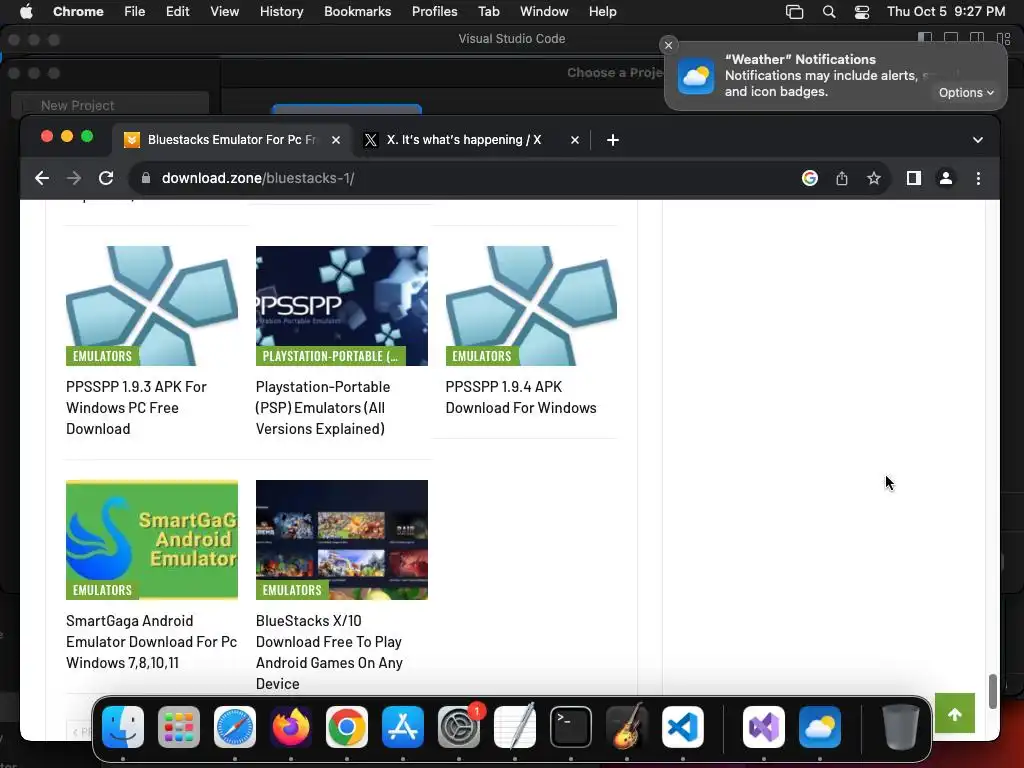Screen dimensions: 1024x768
Task: Open the File menu
Action: (135, 12)
